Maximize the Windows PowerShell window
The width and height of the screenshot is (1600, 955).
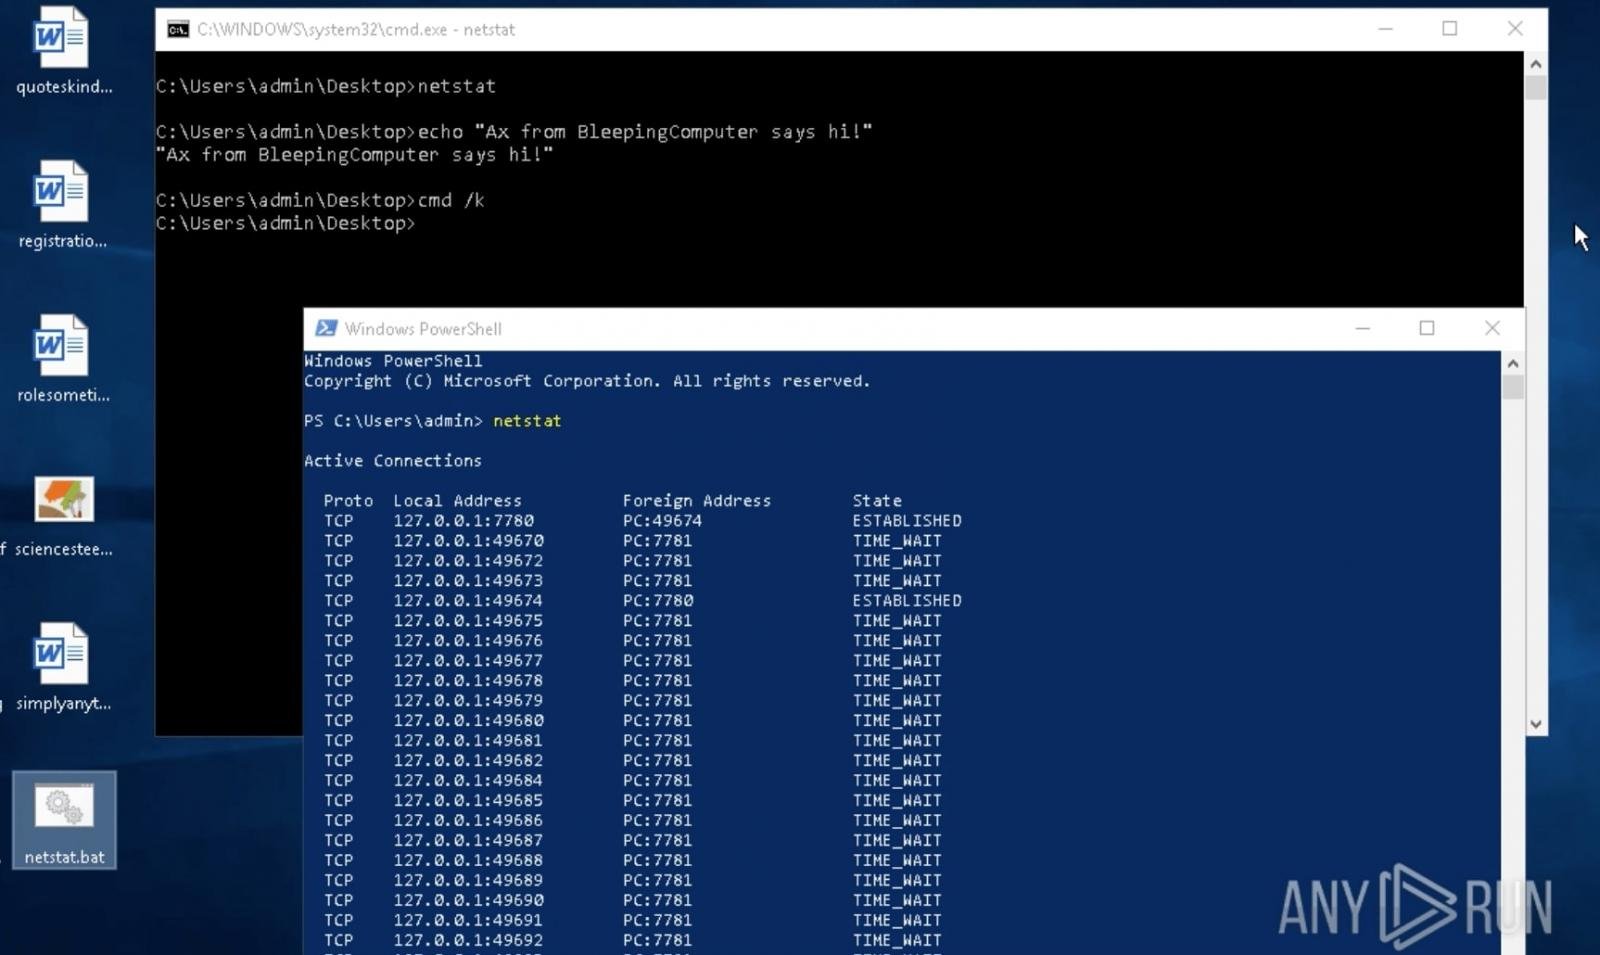(1427, 329)
